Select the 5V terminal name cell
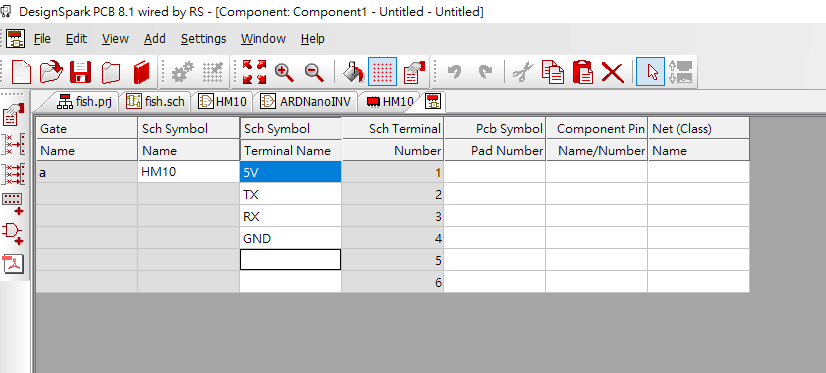Screen dimensions: 826x373 290,172
